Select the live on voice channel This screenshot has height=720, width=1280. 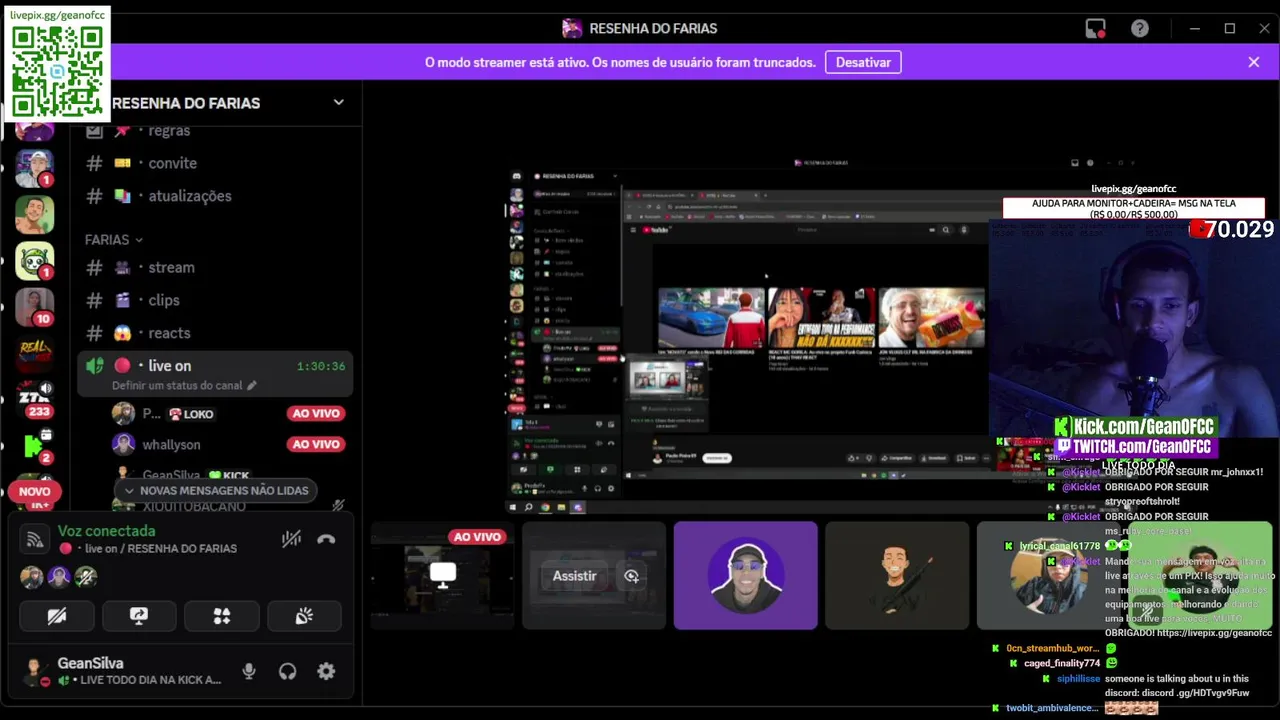tap(215, 374)
